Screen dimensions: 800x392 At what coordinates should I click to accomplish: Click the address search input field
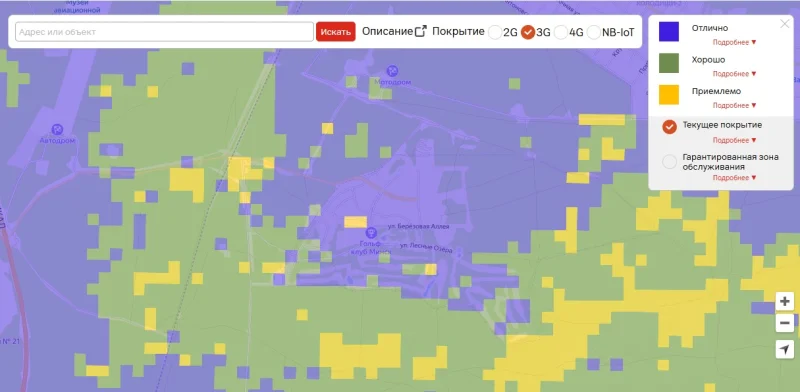(x=165, y=32)
